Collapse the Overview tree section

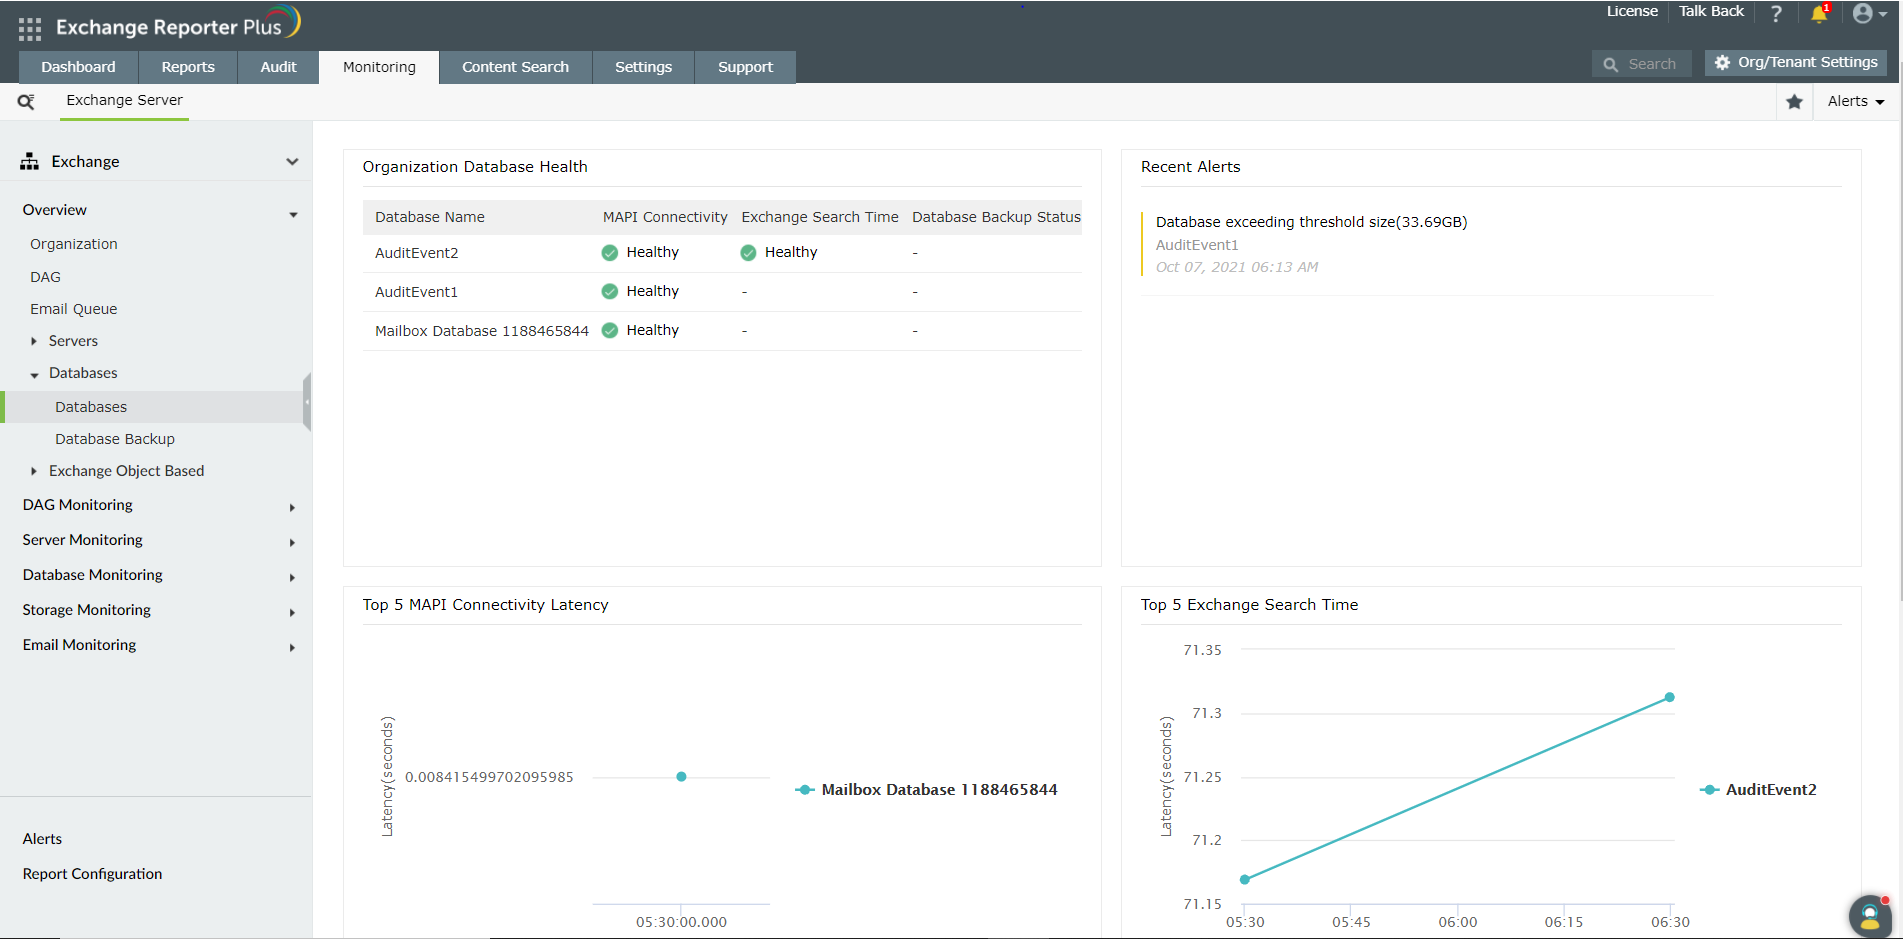pyautogui.click(x=293, y=213)
